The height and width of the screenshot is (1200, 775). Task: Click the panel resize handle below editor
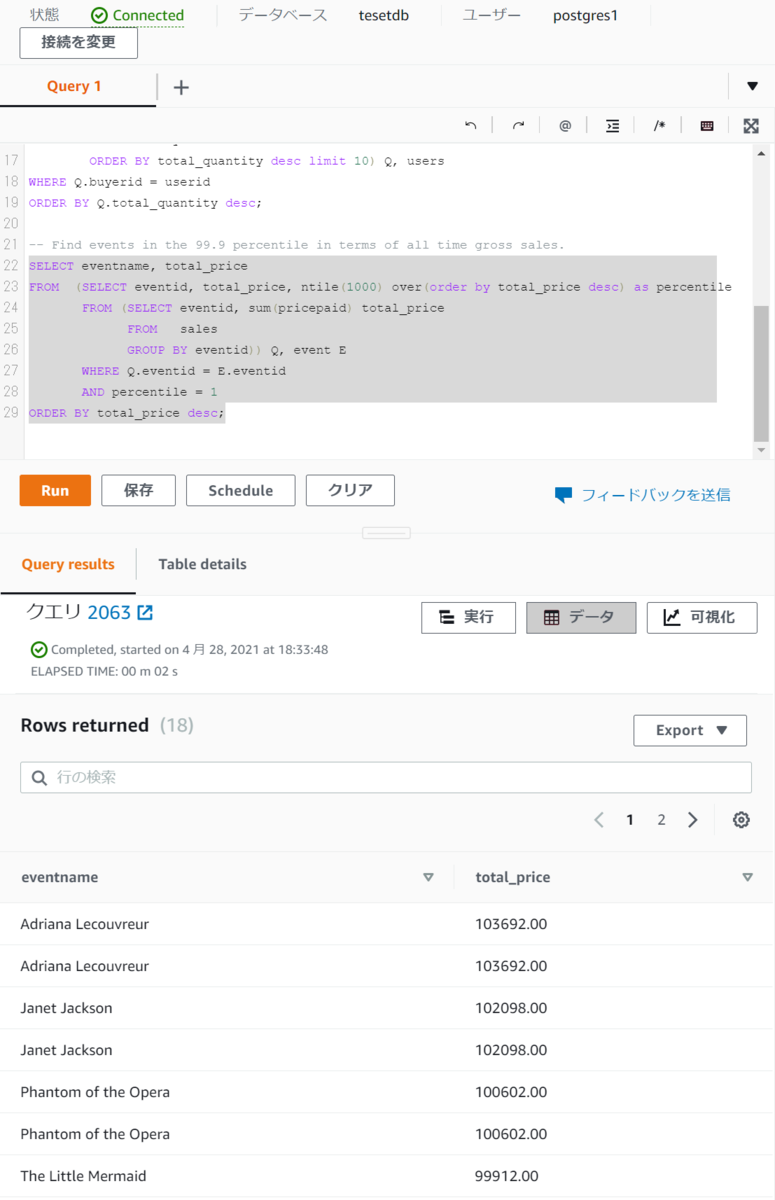point(387,533)
